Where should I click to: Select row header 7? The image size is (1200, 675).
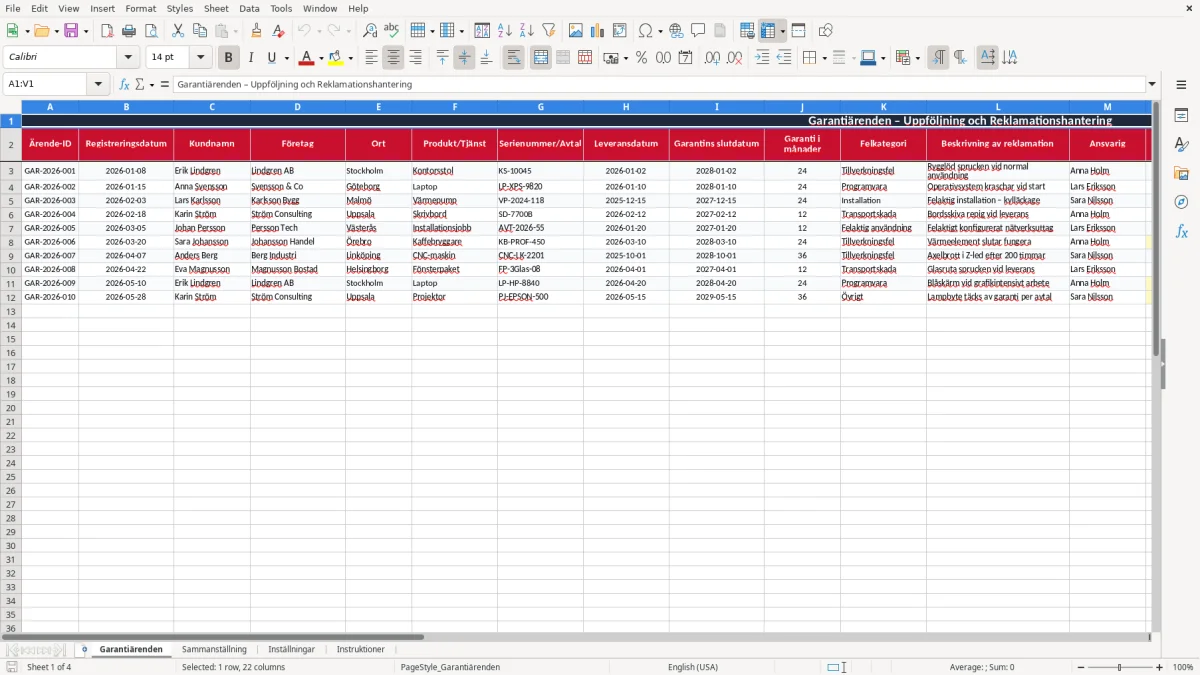pyautogui.click(x=11, y=228)
